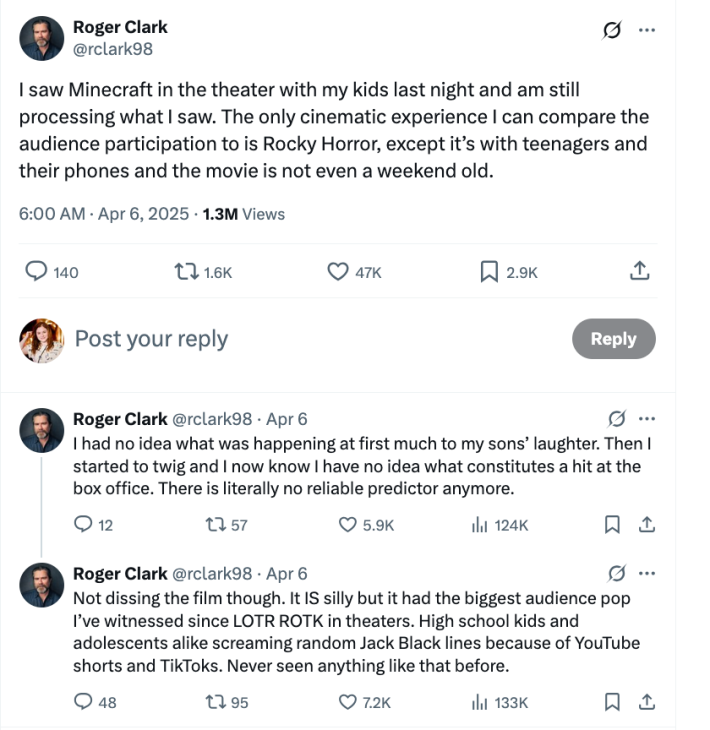Reply to the 'Not dissing the film' post
The image size is (710, 730).
tap(84, 702)
